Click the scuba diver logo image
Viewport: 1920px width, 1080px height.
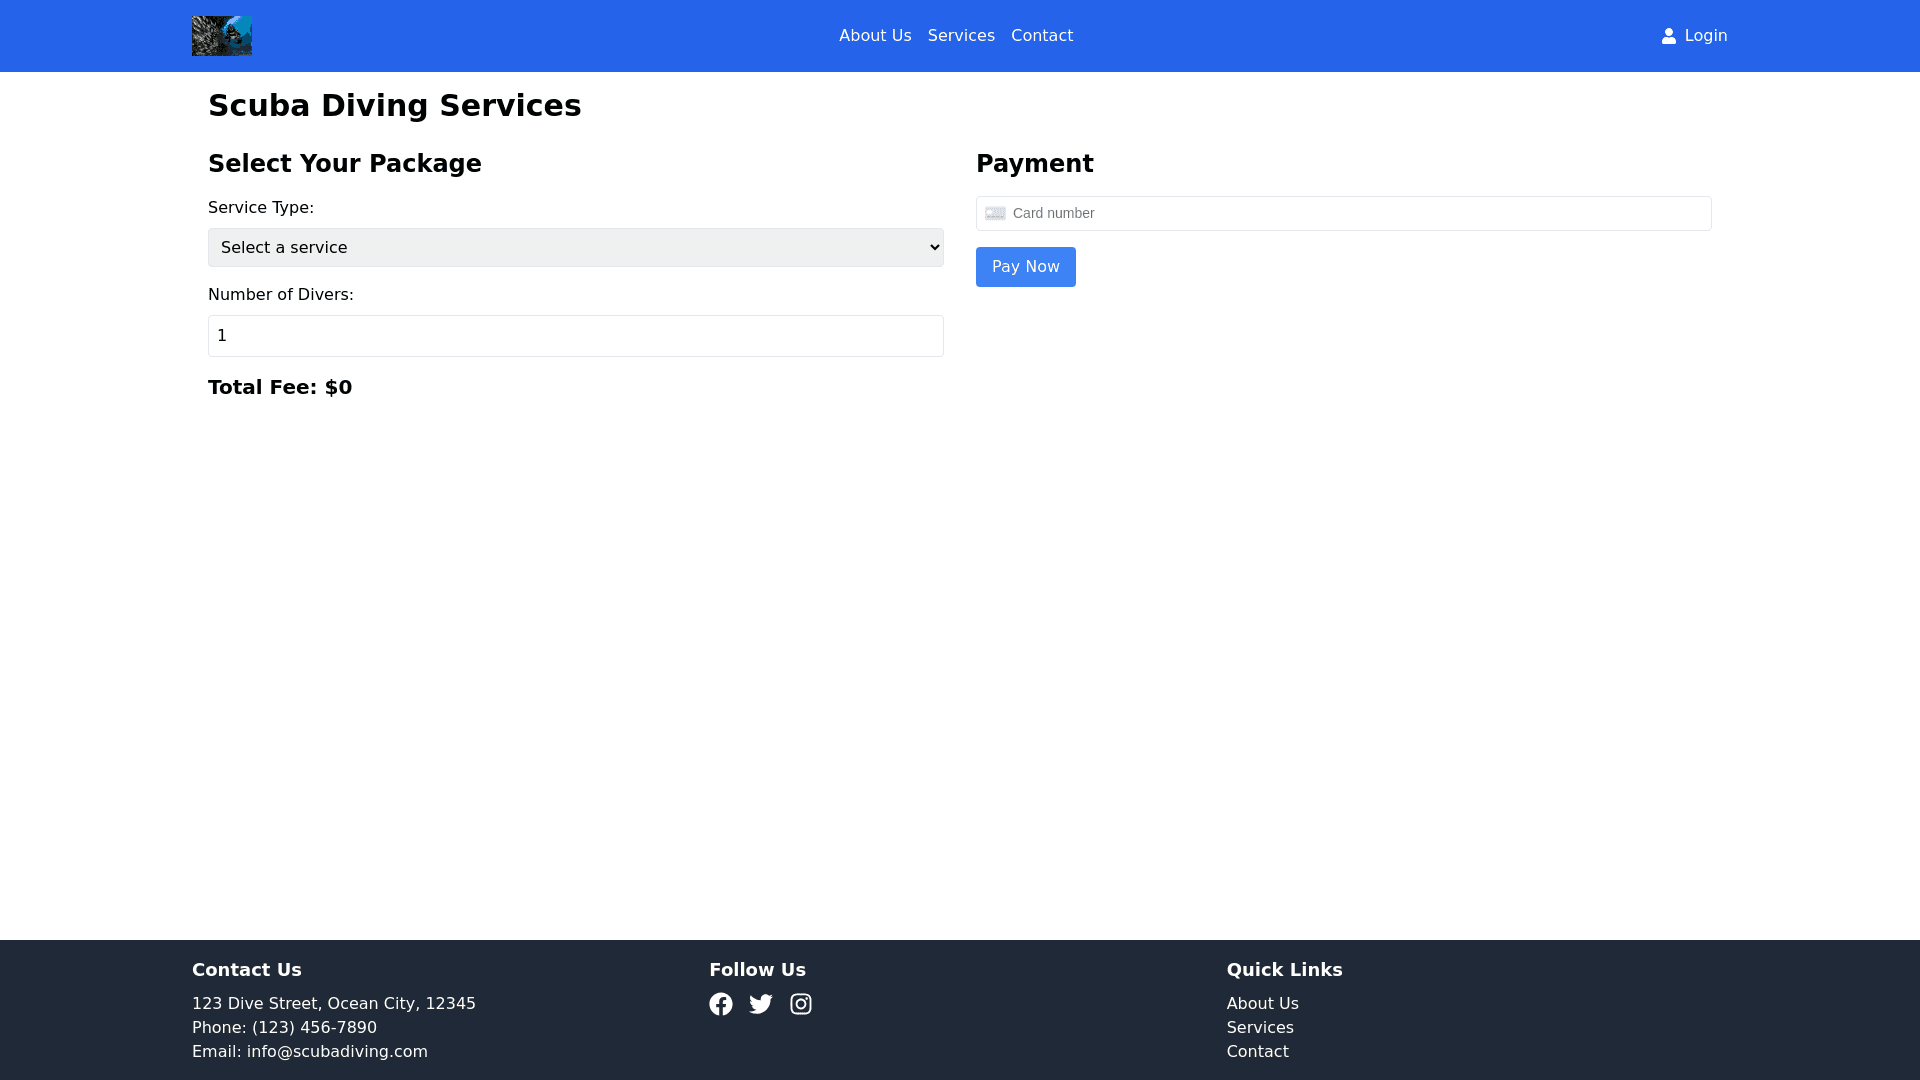221,36
